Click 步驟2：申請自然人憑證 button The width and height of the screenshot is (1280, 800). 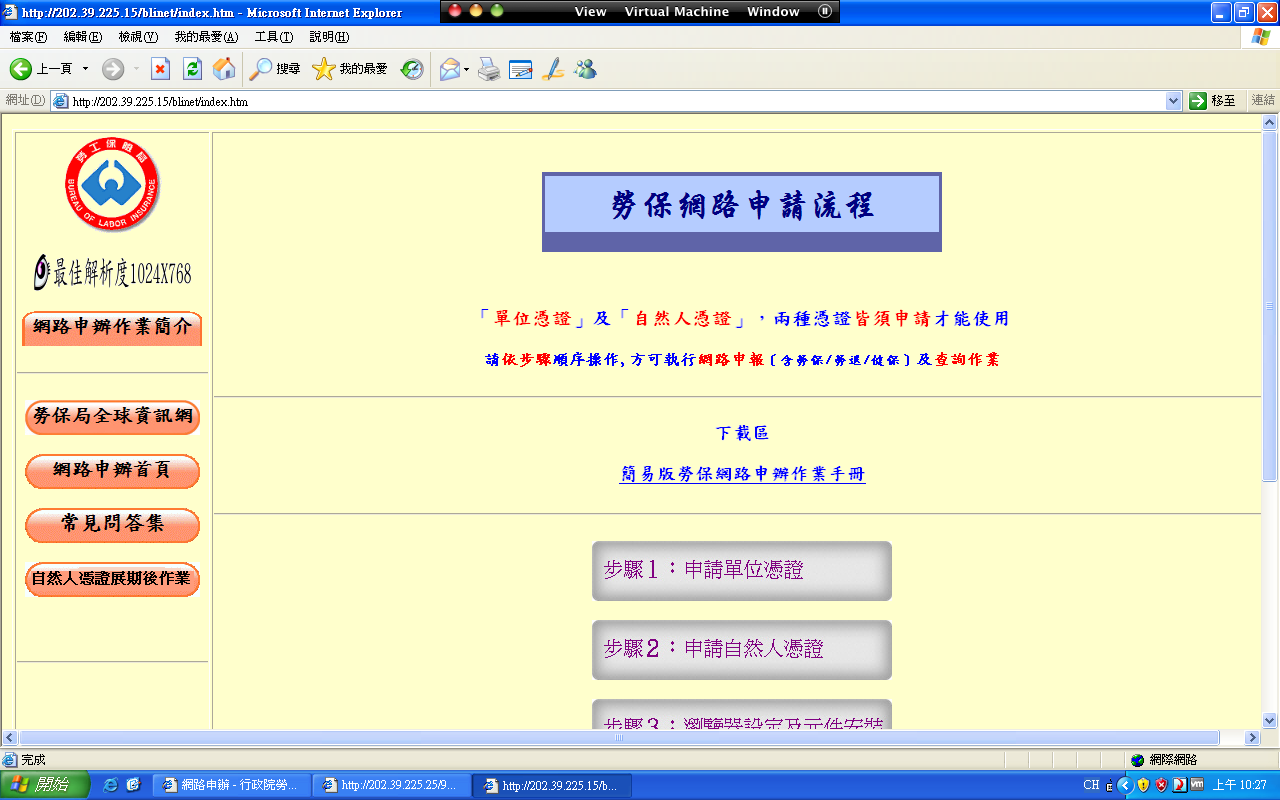click(742, 650)
